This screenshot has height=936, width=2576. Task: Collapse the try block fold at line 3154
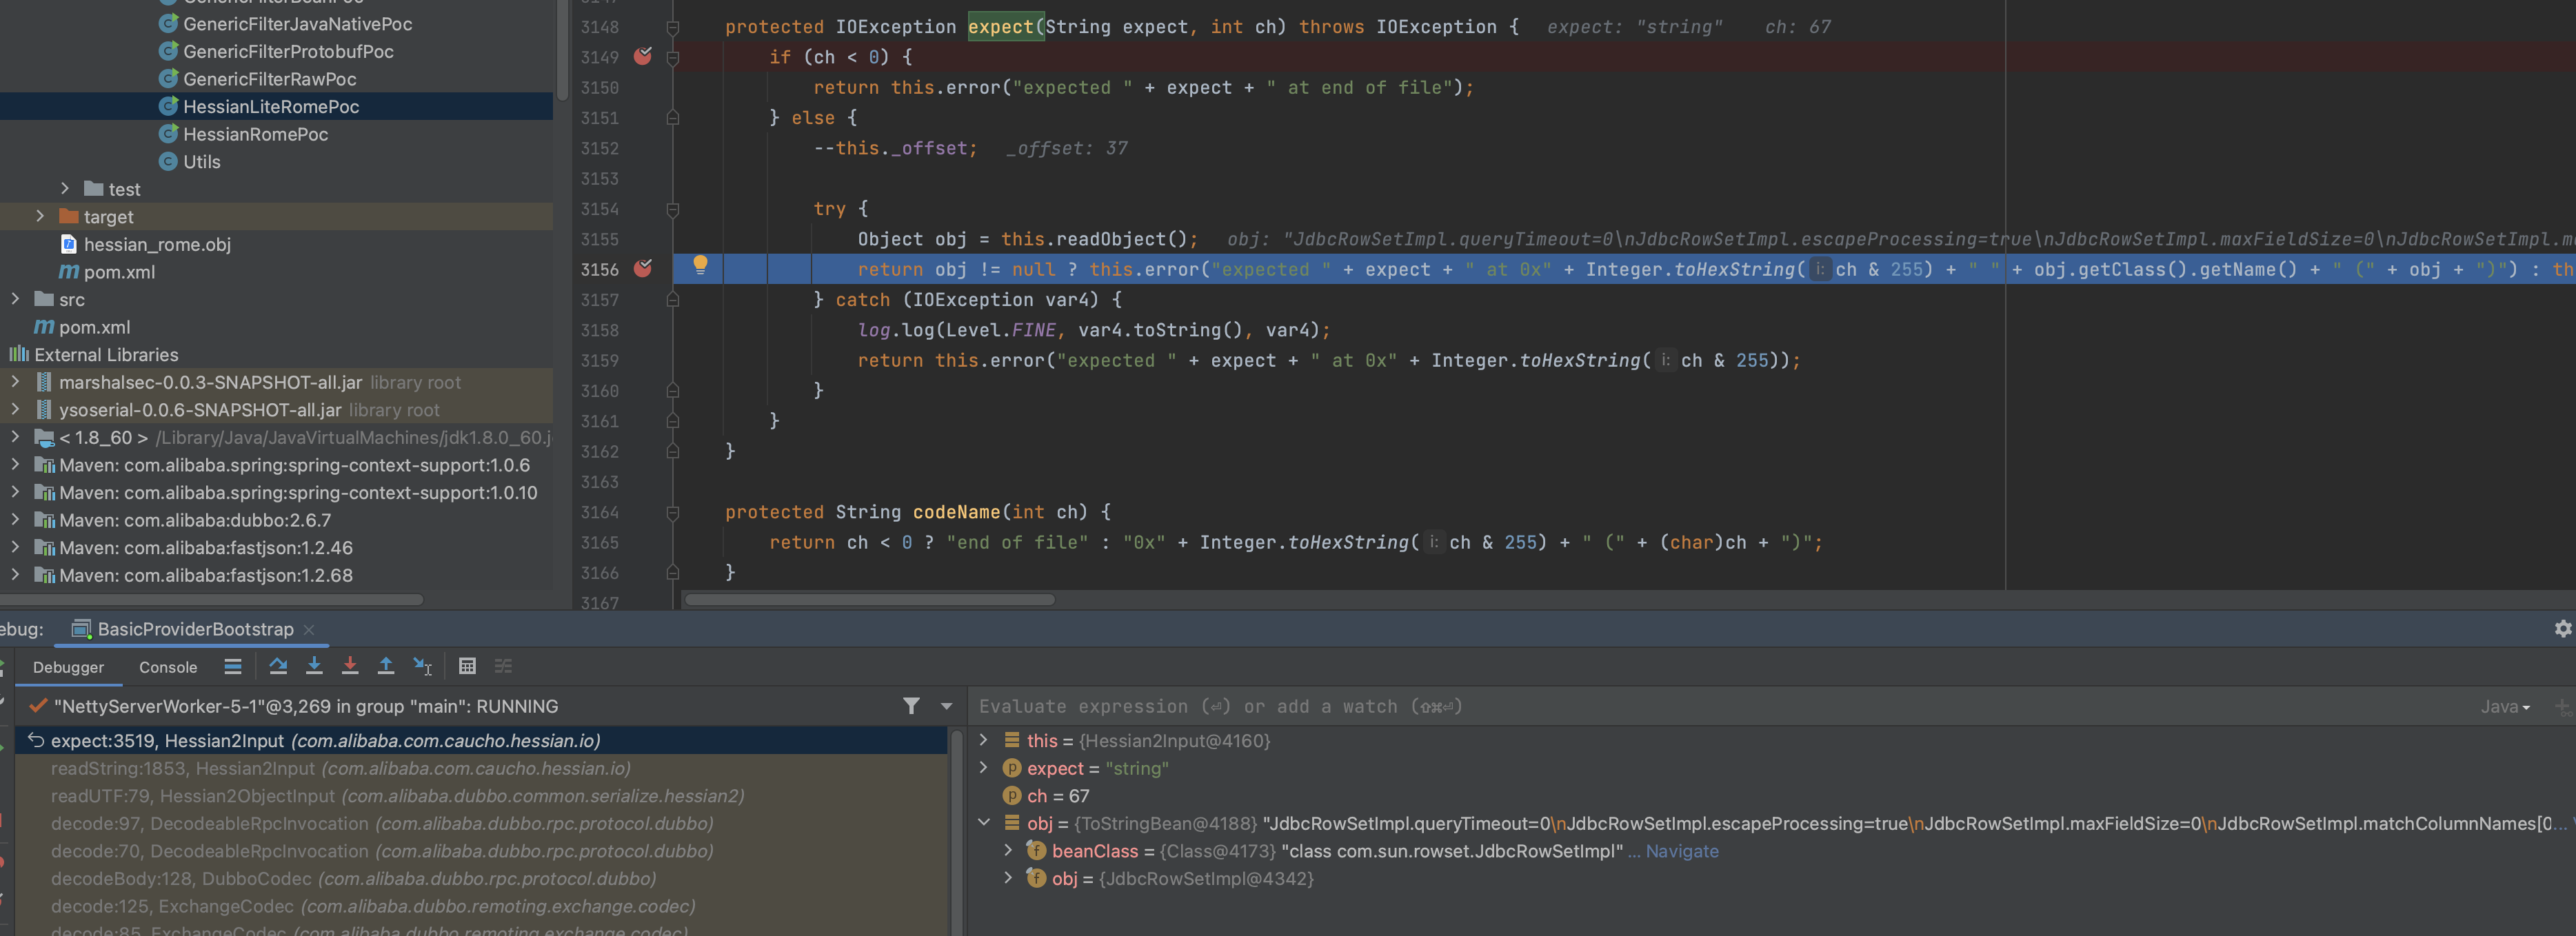coord(673,210)
